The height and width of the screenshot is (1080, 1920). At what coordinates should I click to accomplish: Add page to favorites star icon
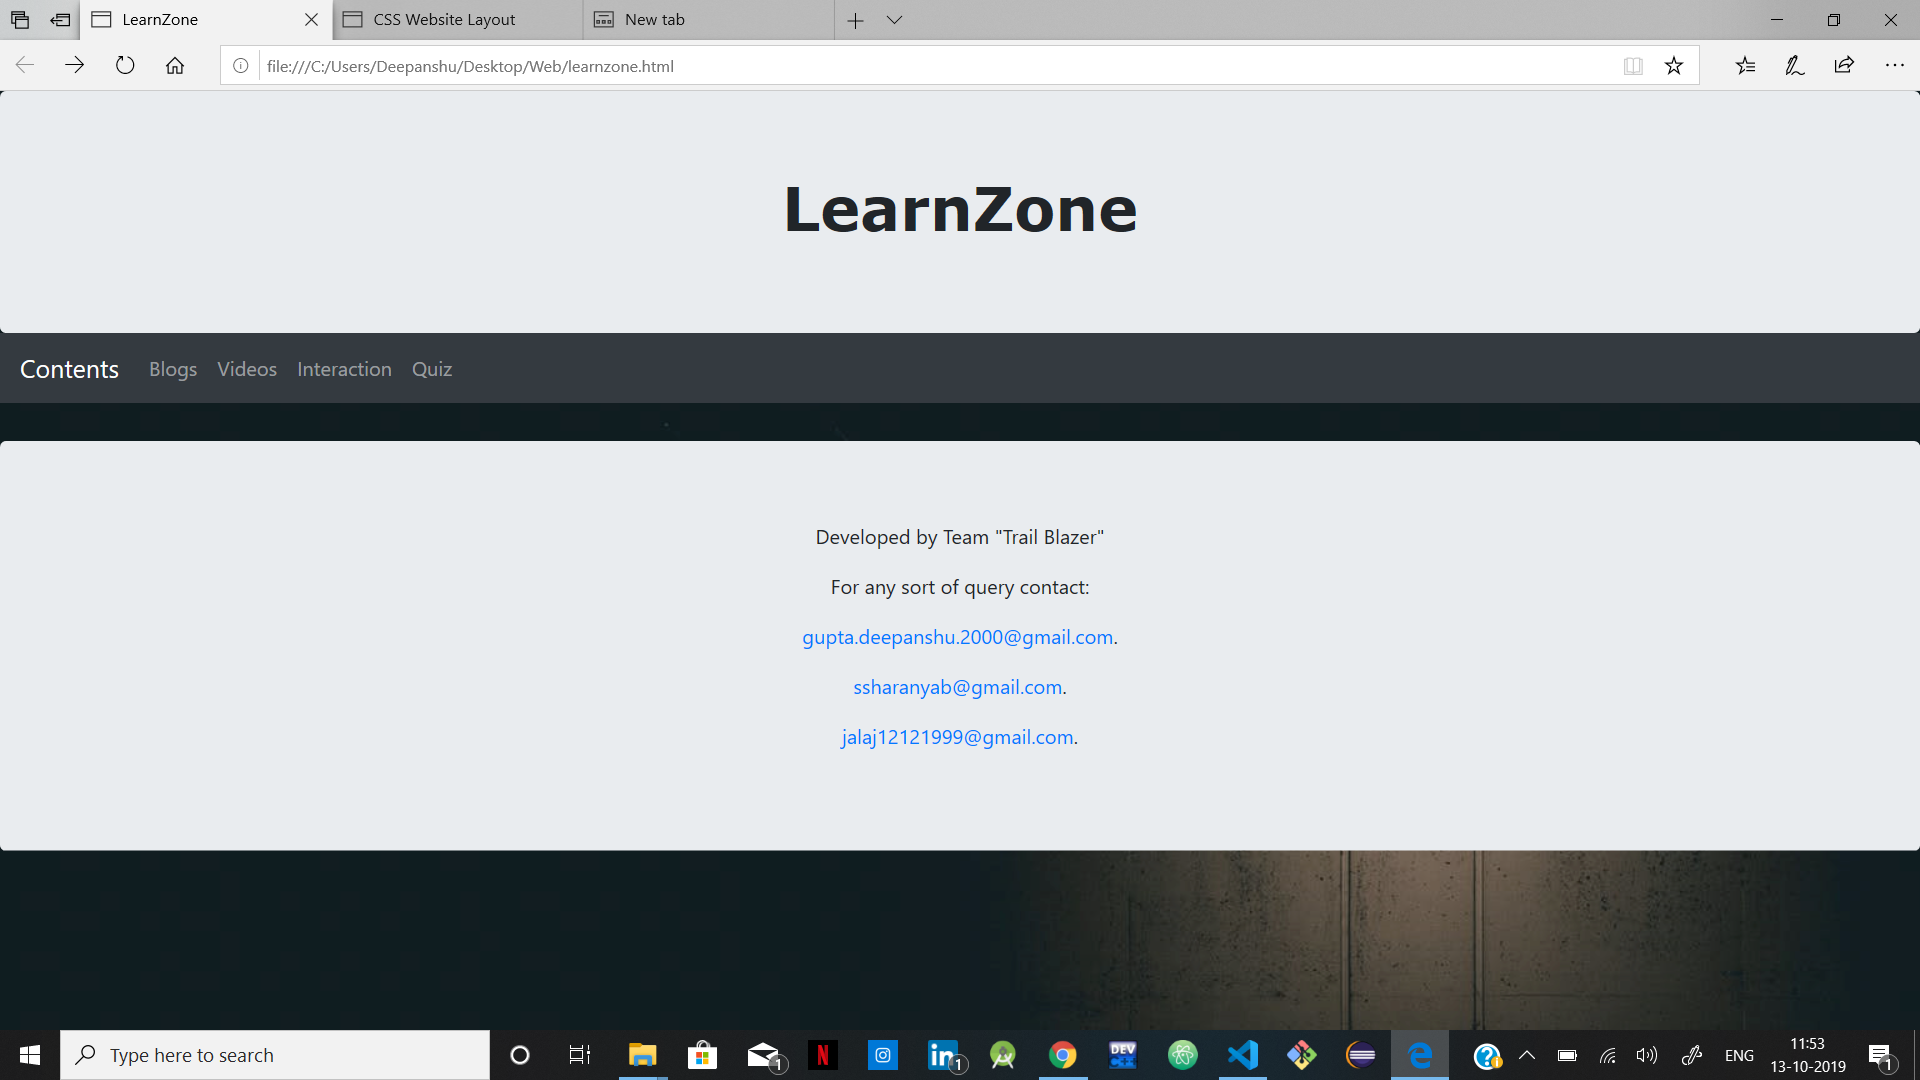coord(1674,66)
